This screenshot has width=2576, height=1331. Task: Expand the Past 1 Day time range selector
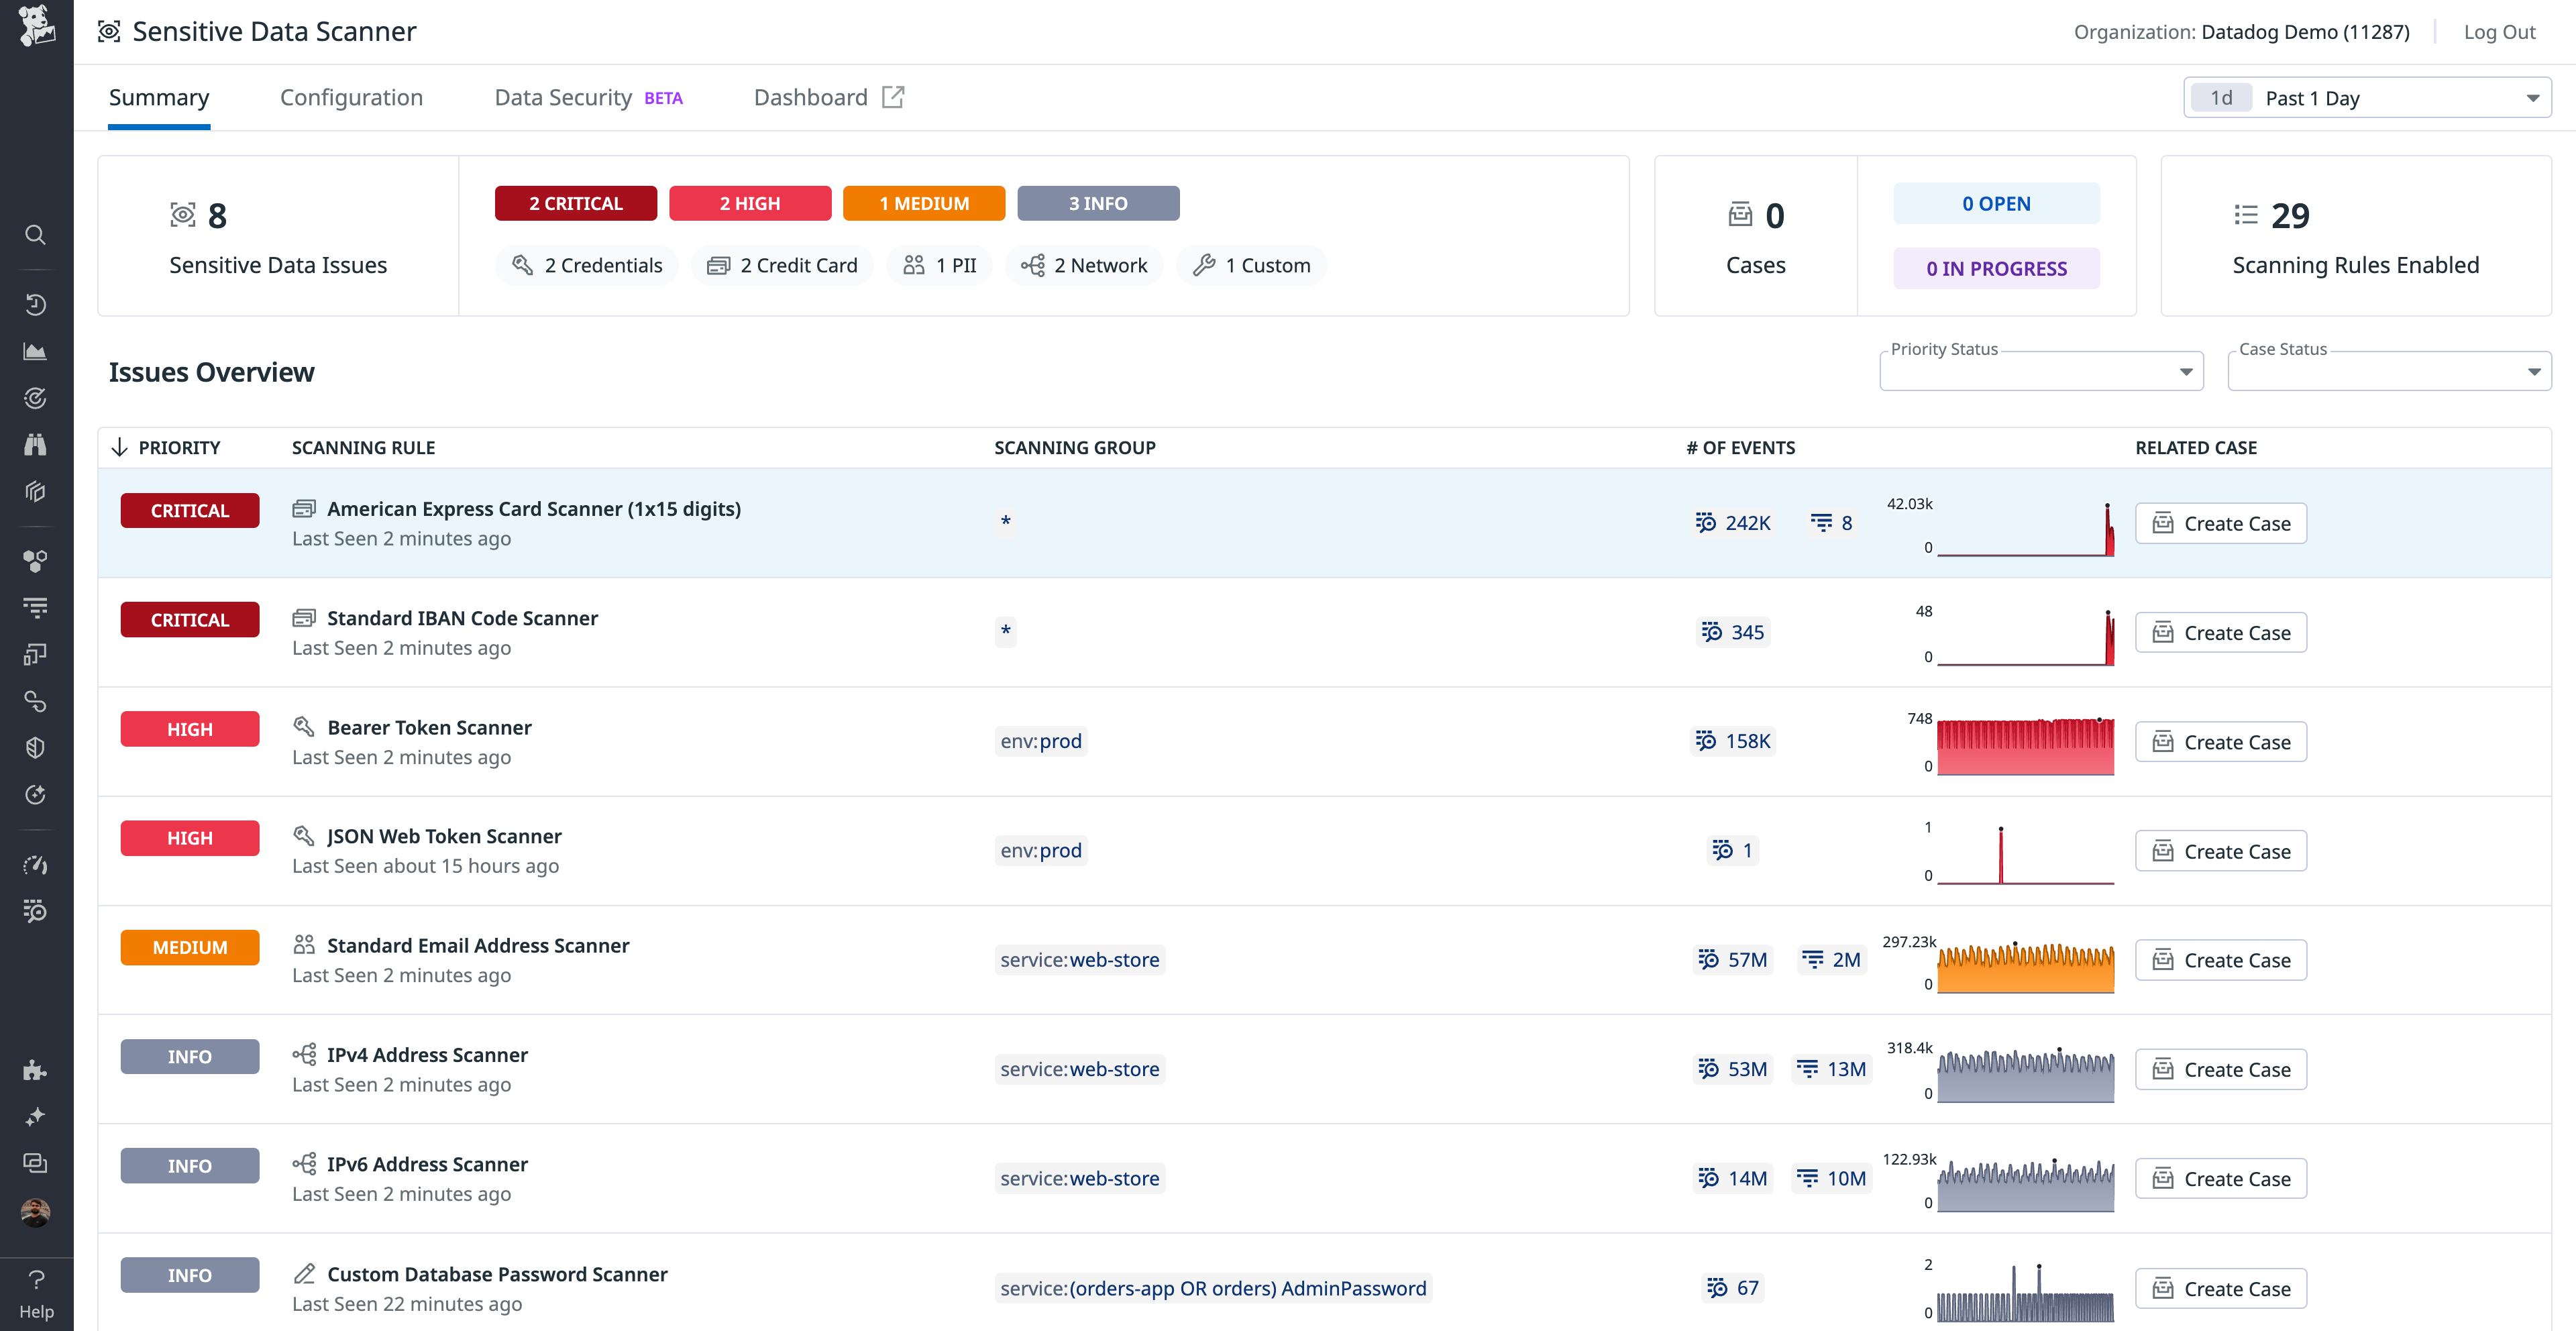click(2365, 97)
